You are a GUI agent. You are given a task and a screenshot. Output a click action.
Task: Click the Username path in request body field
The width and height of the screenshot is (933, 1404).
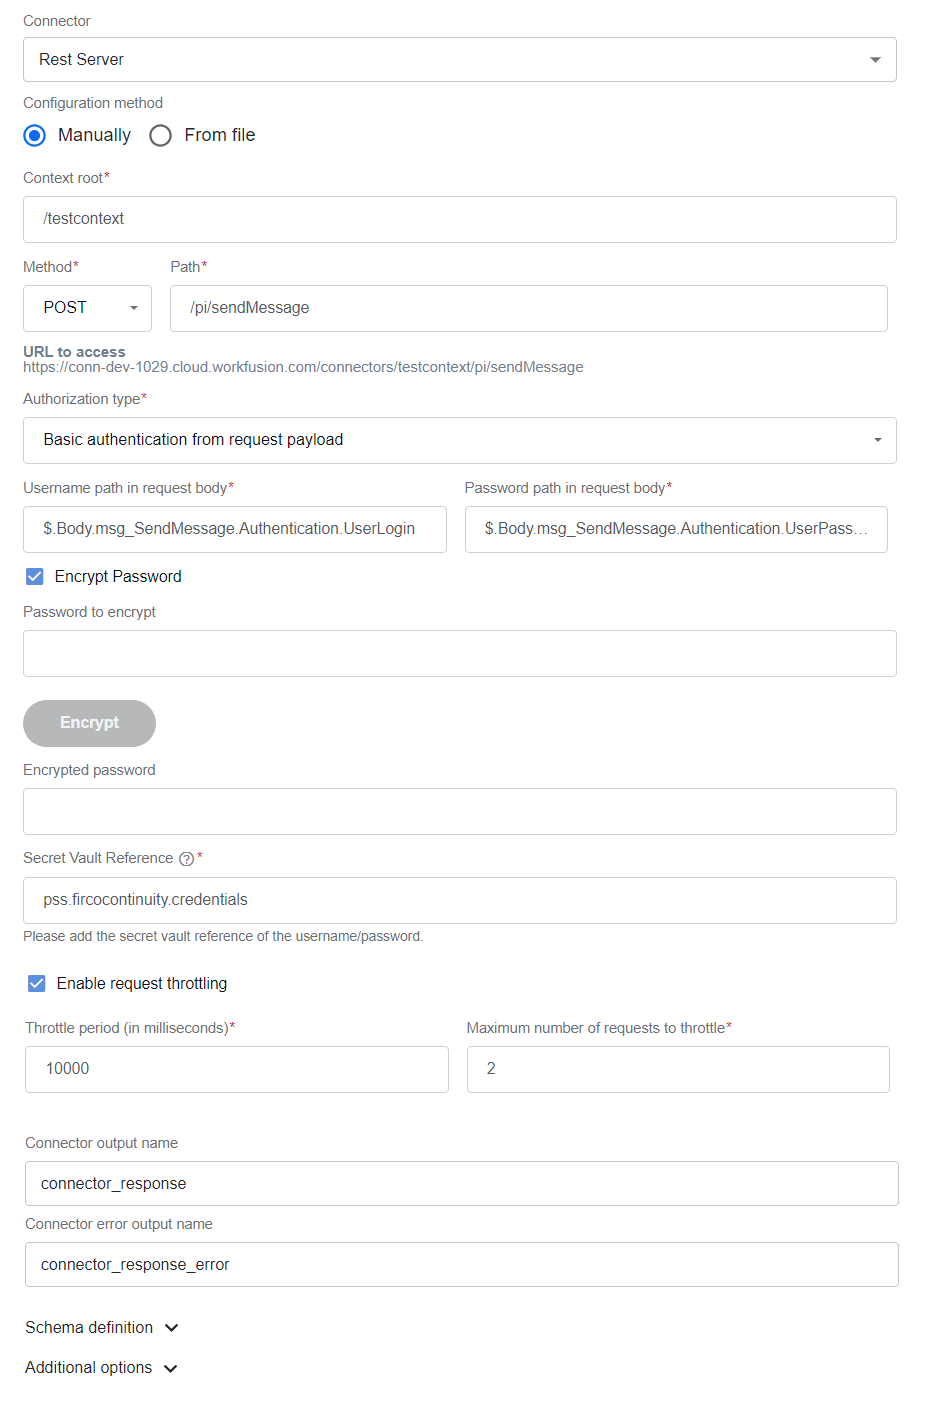pyautogui.click(x=235, y=529)
